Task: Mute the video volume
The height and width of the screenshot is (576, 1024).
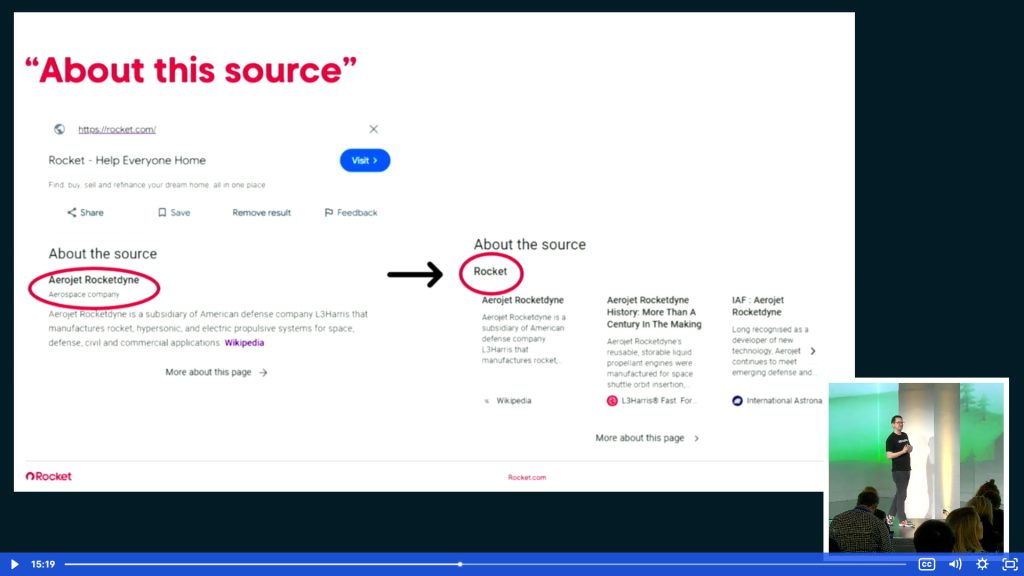Action: pyautogui.click(x=955, y=564)
